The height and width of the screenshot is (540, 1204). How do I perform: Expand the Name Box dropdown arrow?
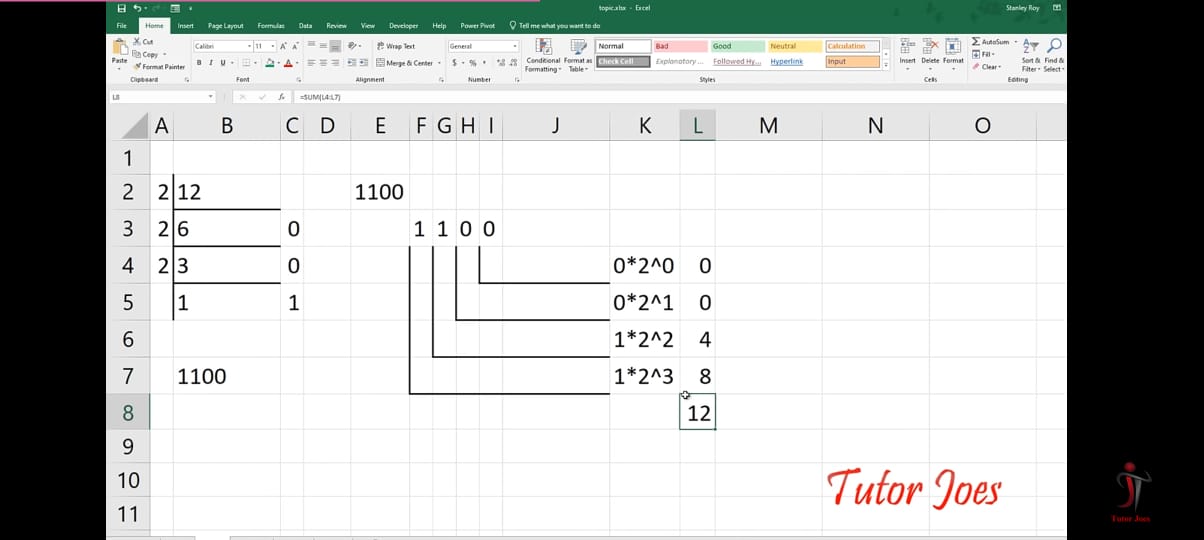(x=211, y=97)
